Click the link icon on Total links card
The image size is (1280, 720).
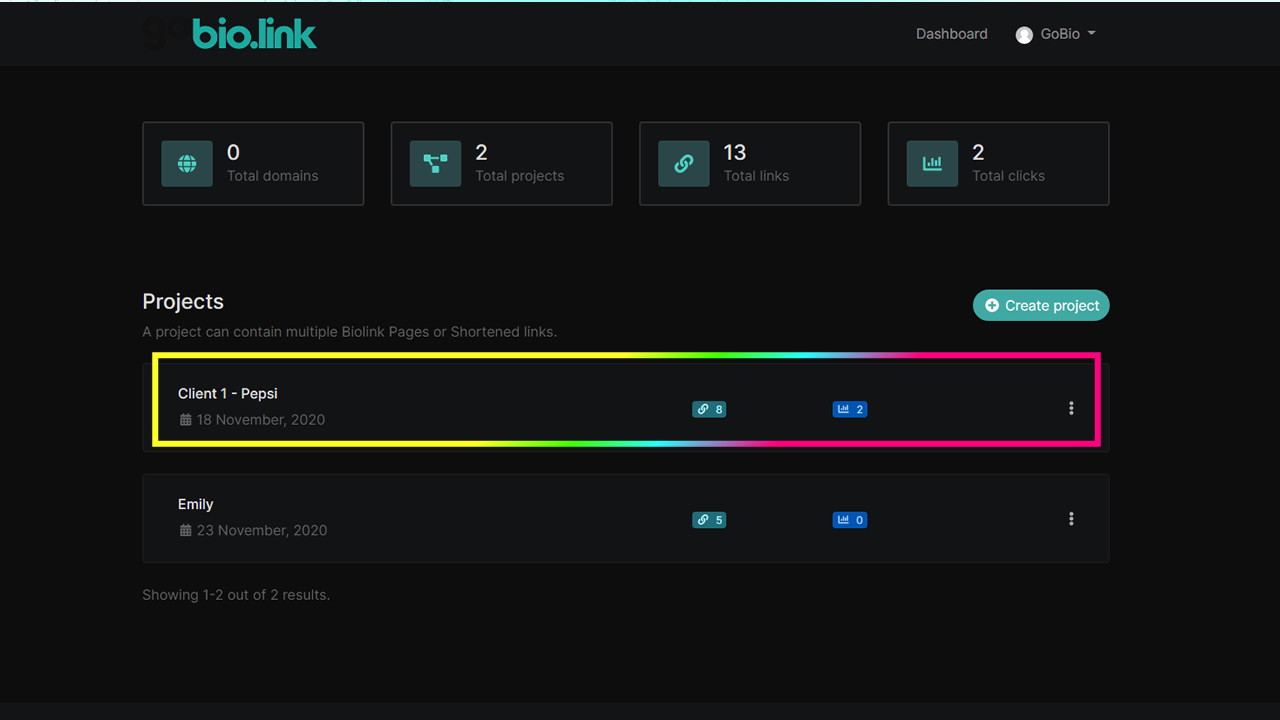point(683,163)
